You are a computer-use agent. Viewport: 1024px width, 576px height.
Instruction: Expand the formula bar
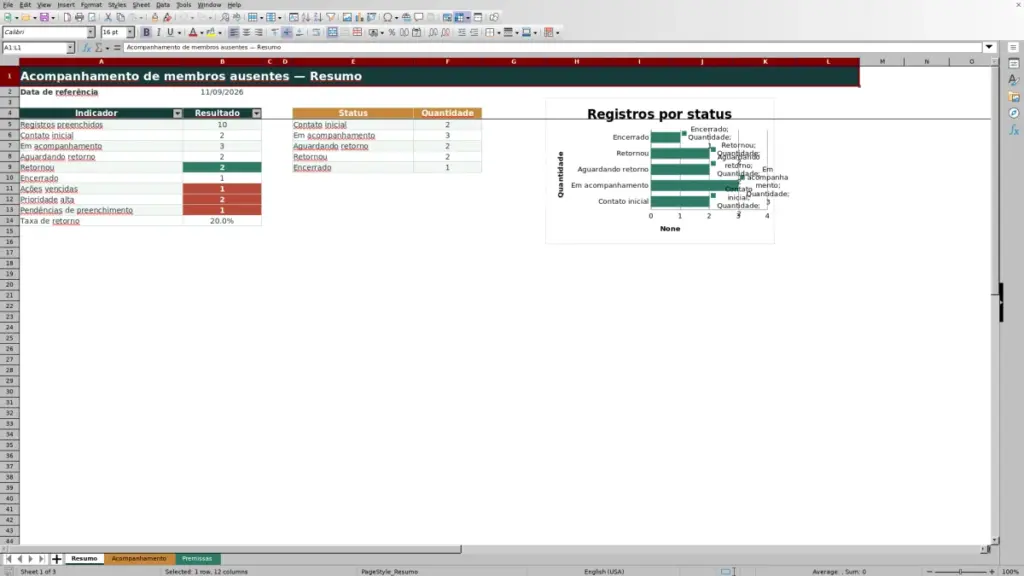pos(989,47)
